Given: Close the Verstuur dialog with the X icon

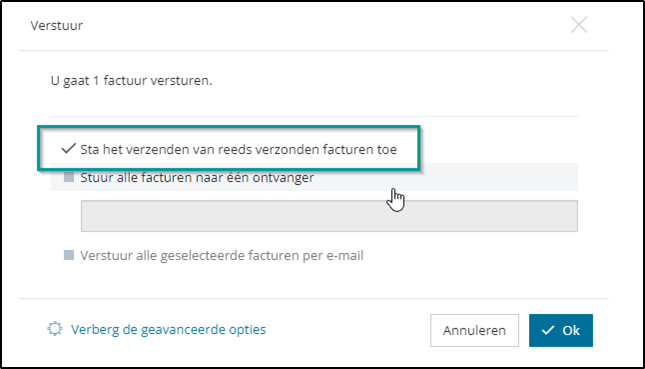Looking at the screenshot, I should pos(579,25).
